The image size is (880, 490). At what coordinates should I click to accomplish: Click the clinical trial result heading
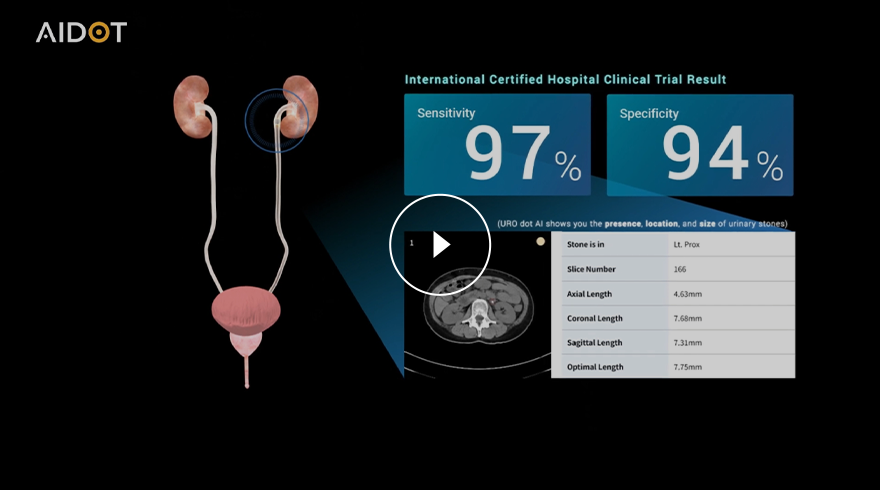(x=565, y=79)
